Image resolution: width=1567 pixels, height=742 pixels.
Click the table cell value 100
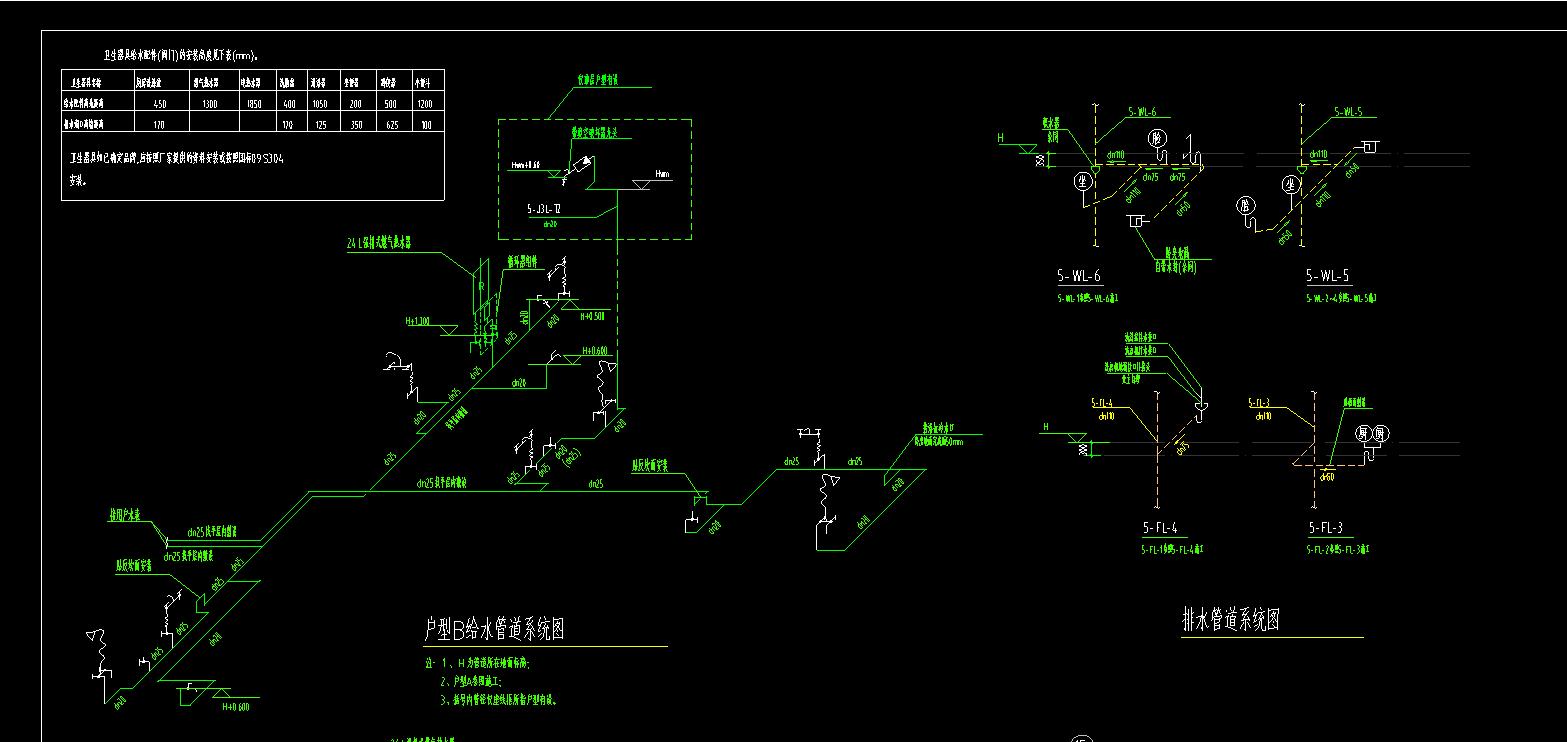(427, 125)
